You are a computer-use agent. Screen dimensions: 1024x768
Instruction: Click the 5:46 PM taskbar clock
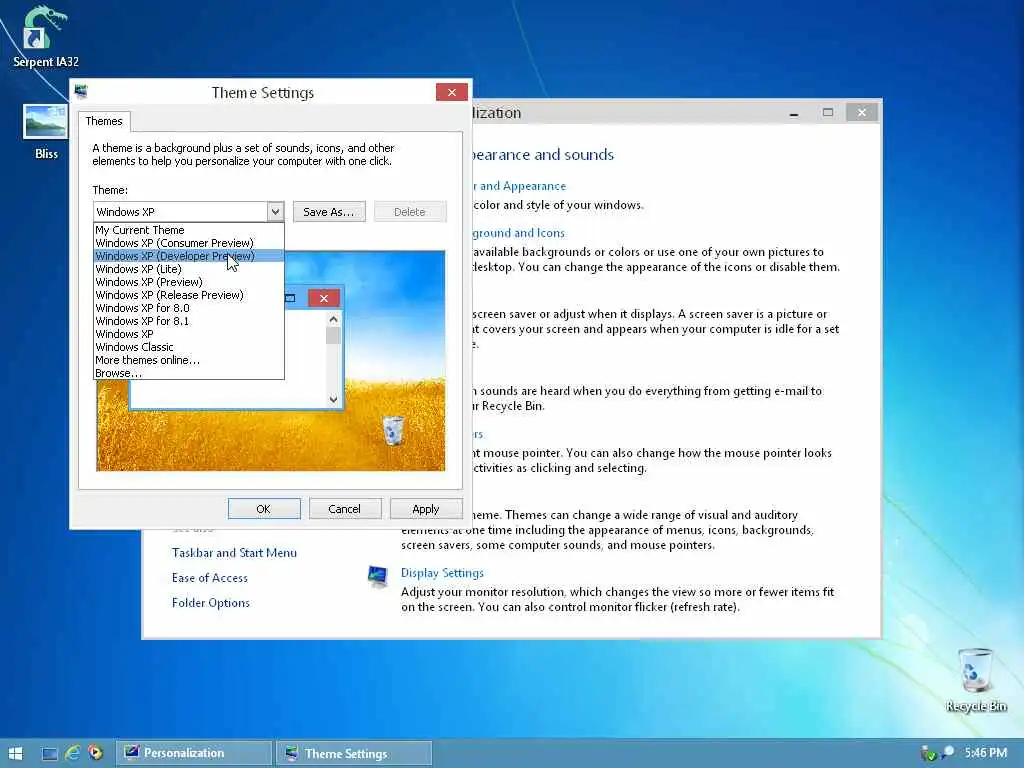click(x=985, y=752)
